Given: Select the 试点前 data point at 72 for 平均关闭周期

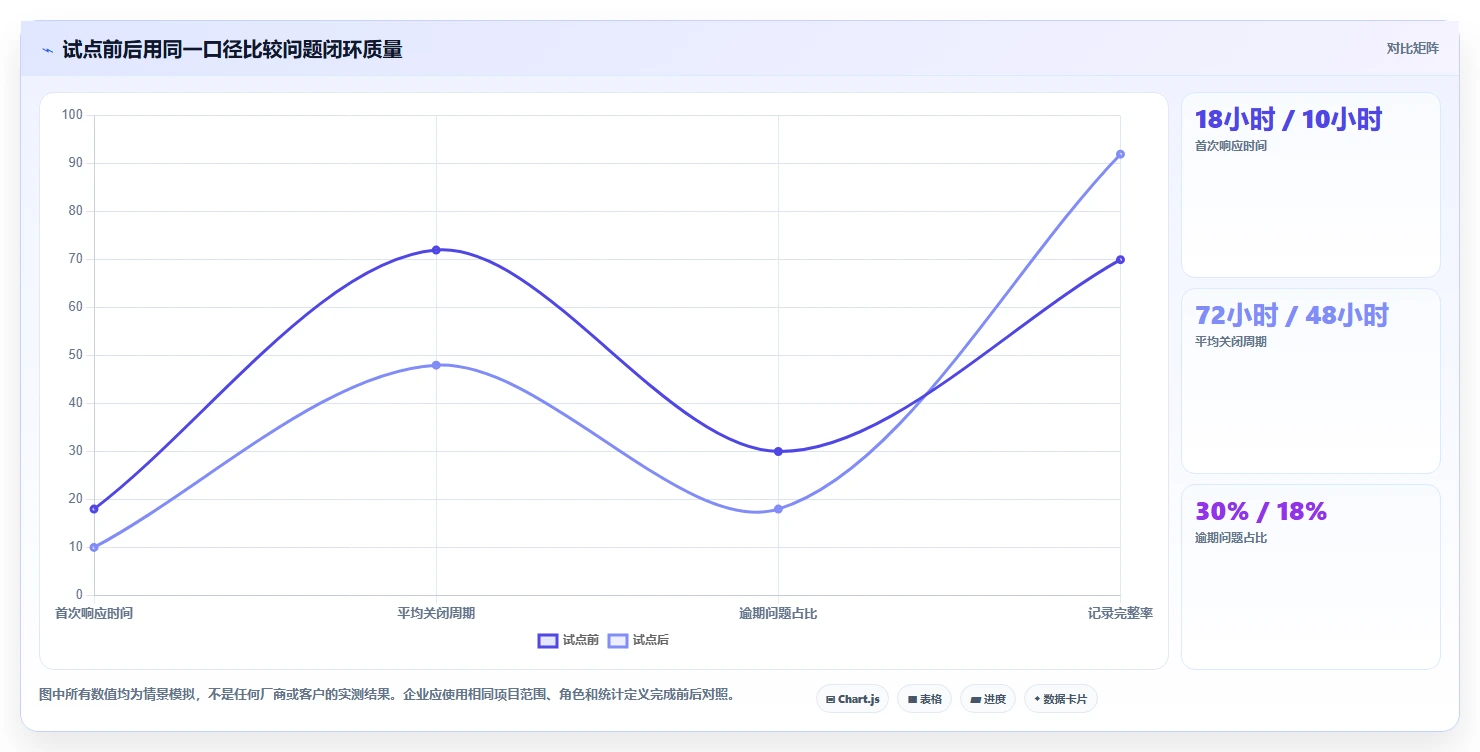Looking at the screenshot, I should click(436, 250).
